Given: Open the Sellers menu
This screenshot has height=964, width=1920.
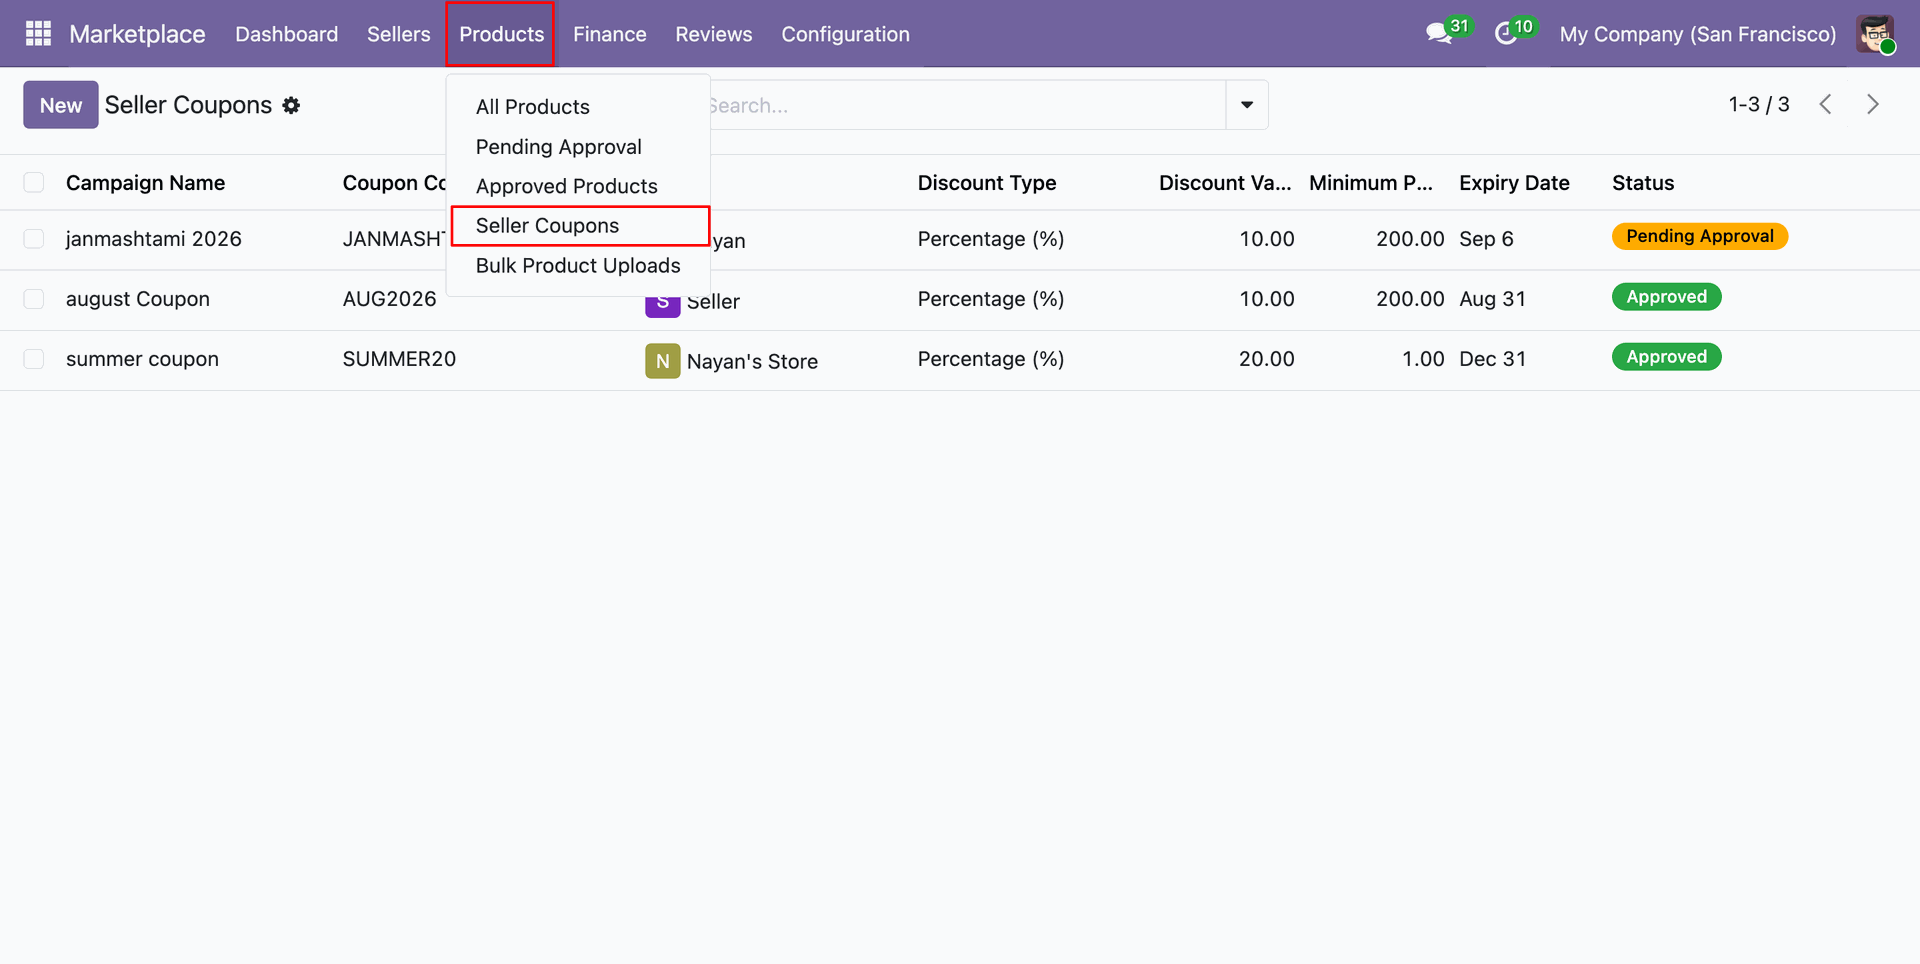Looking at the screenshot, I should [x=398, y=34].
